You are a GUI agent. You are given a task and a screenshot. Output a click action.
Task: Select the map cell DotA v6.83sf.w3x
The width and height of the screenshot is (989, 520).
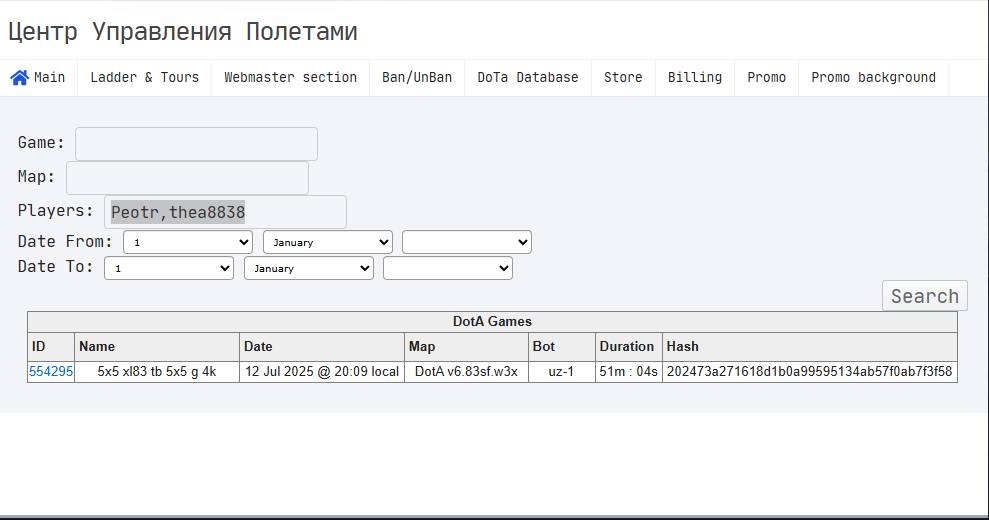click(x=466, y=372)
